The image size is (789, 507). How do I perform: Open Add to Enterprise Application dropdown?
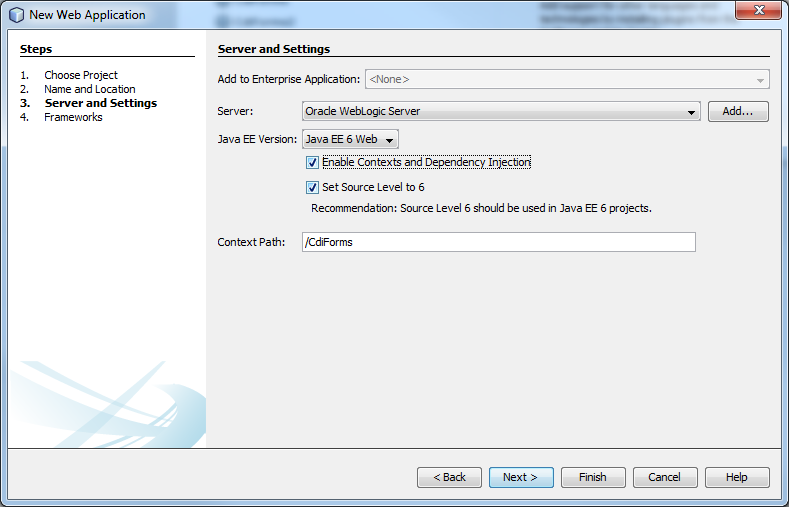(x=567, y=79)
